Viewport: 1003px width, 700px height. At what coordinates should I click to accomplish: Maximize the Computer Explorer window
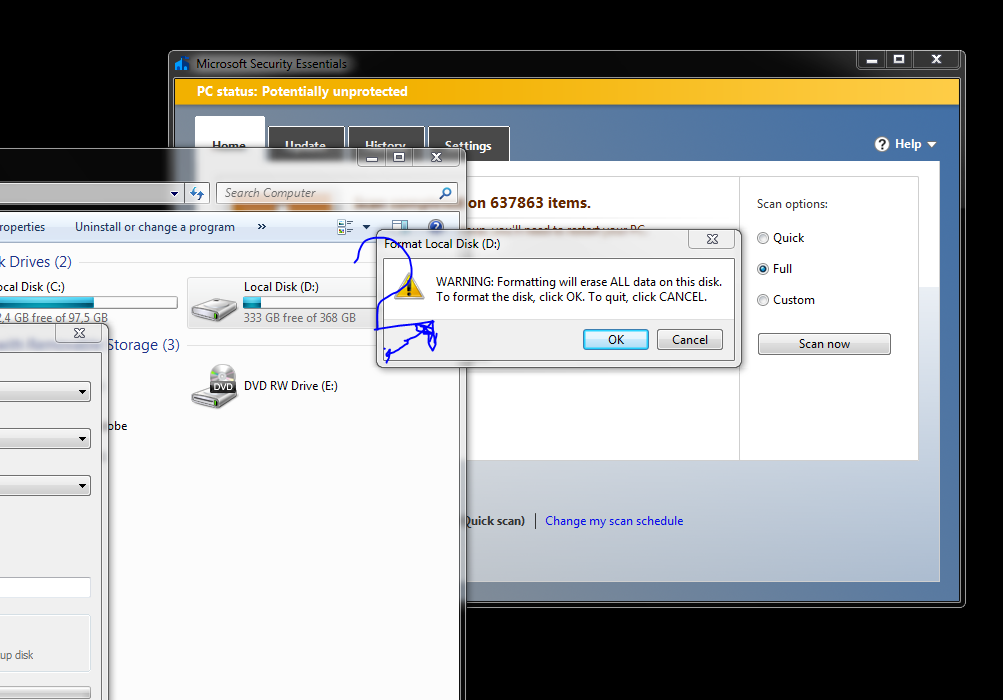(x=399, y=157)
